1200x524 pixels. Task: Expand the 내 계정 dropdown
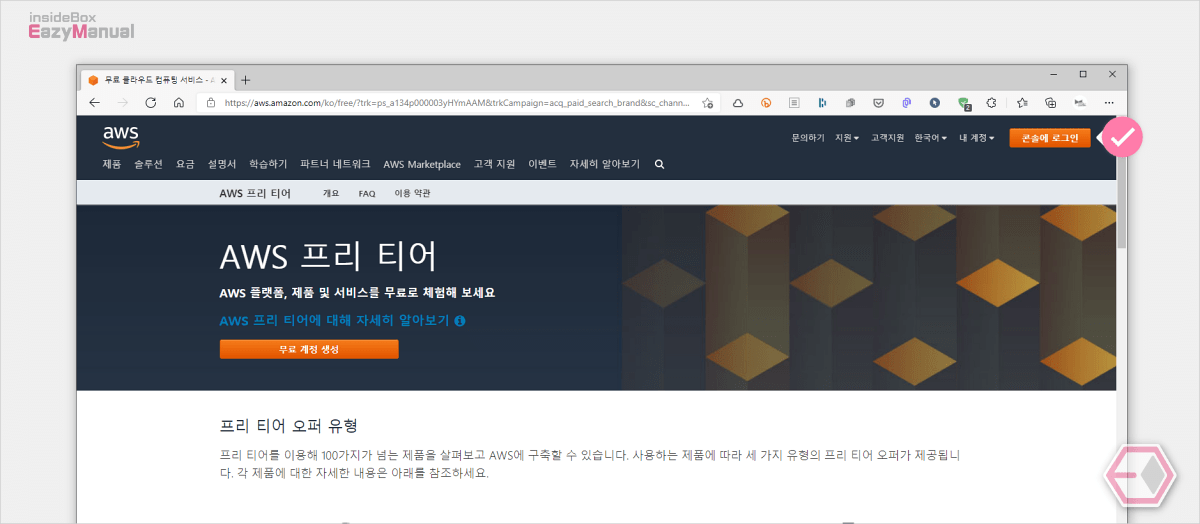(977, 138)
